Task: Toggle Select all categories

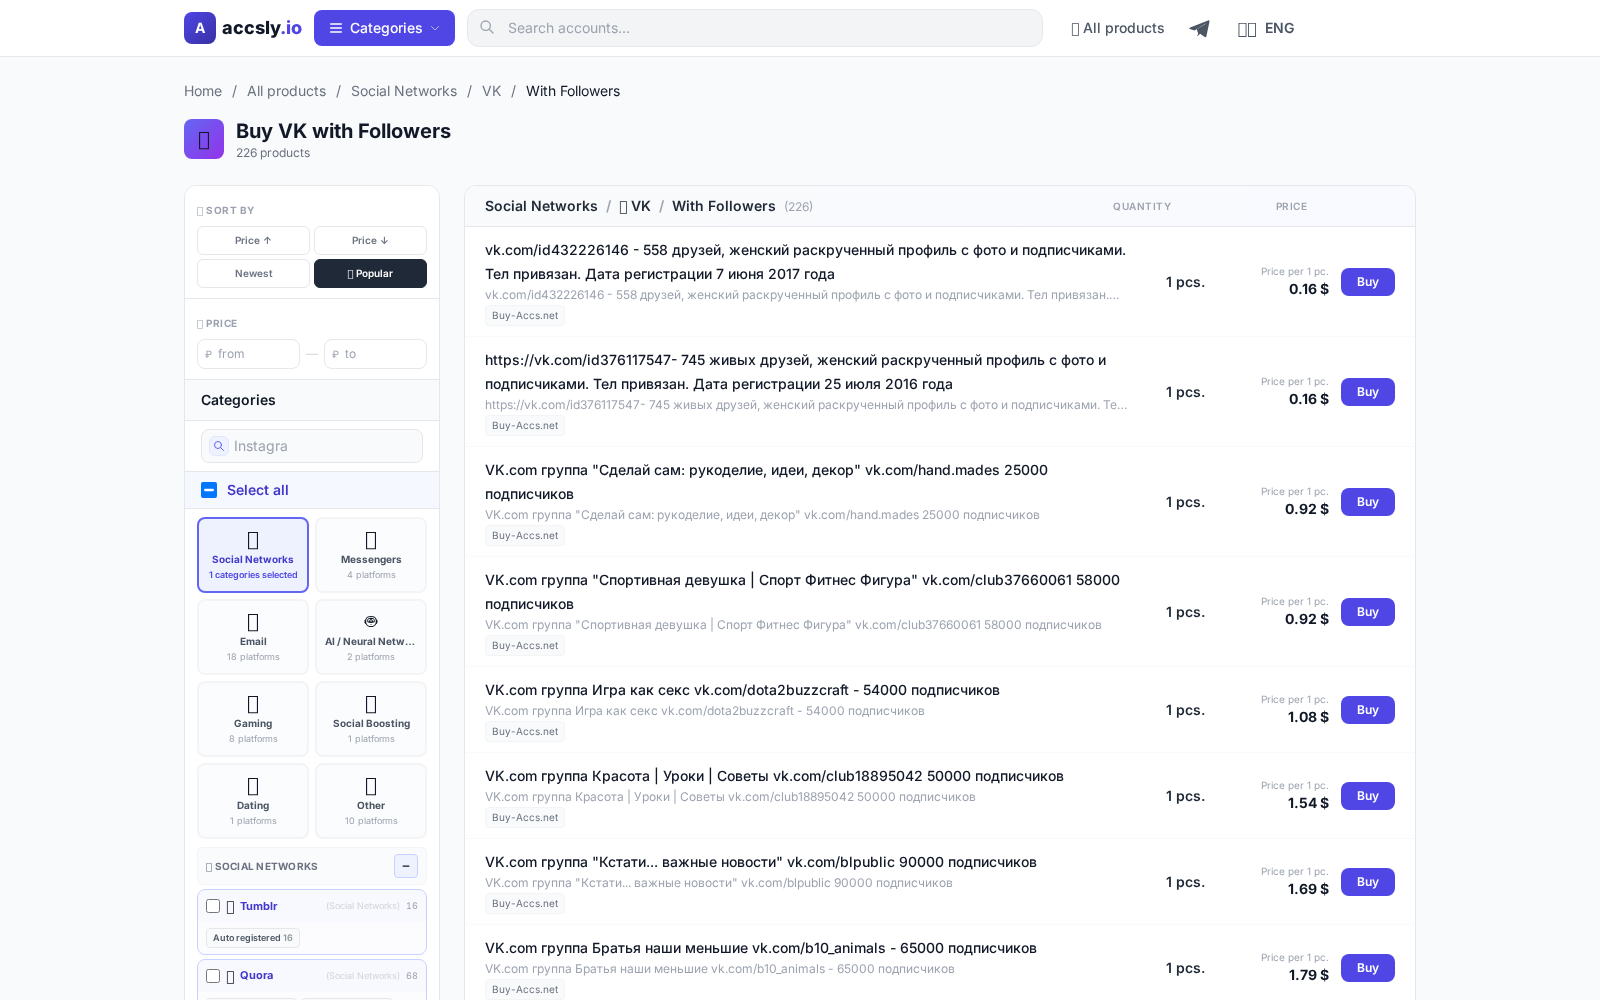Action: 209,490
